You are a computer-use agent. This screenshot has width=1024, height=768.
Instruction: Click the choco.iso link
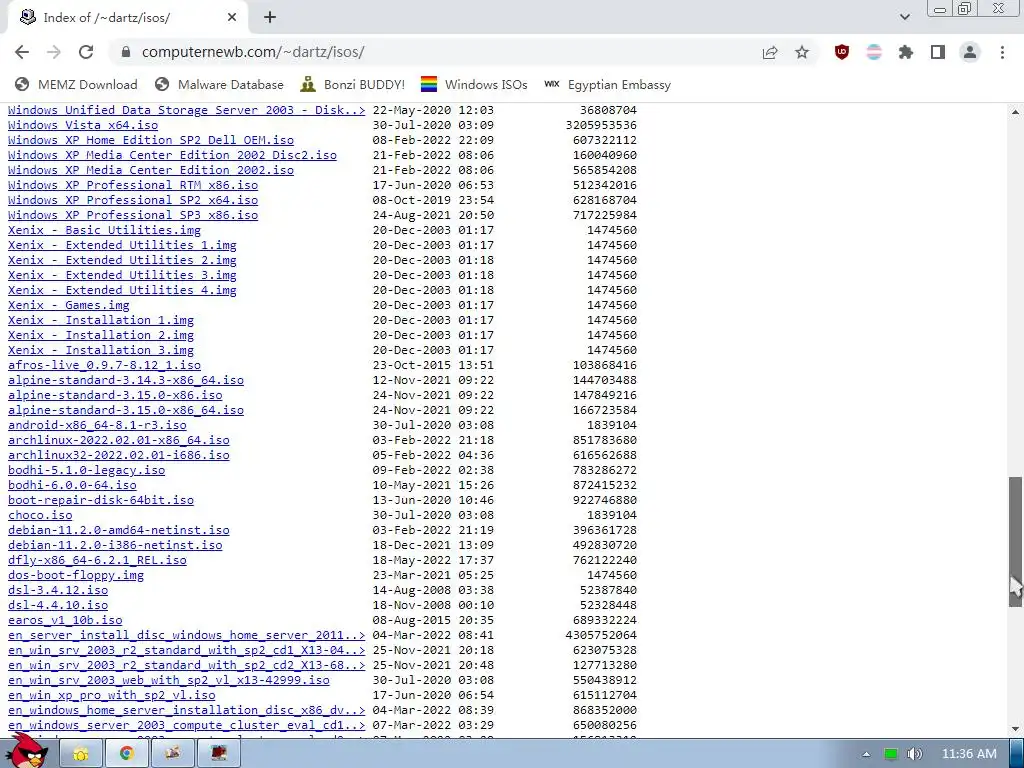pos(40,515)
